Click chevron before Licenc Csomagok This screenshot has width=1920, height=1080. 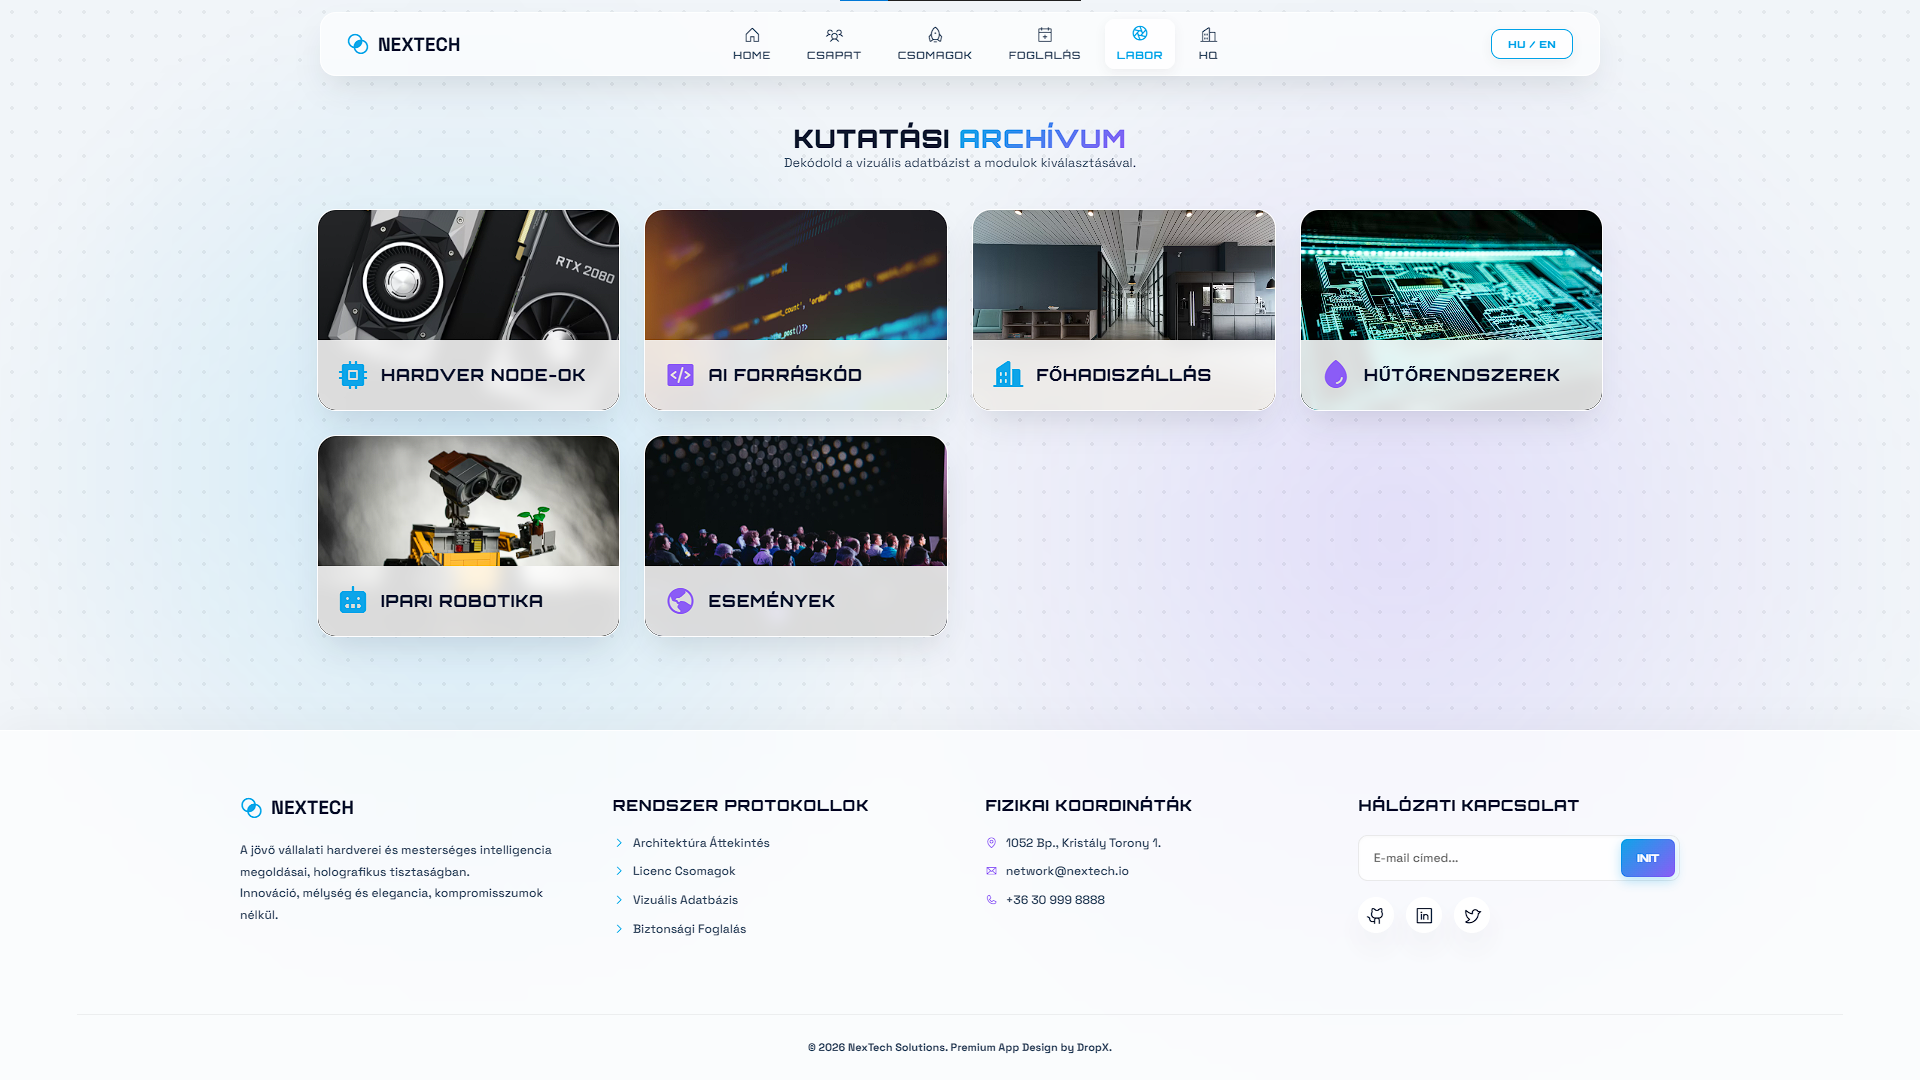[x=619, y=871]
